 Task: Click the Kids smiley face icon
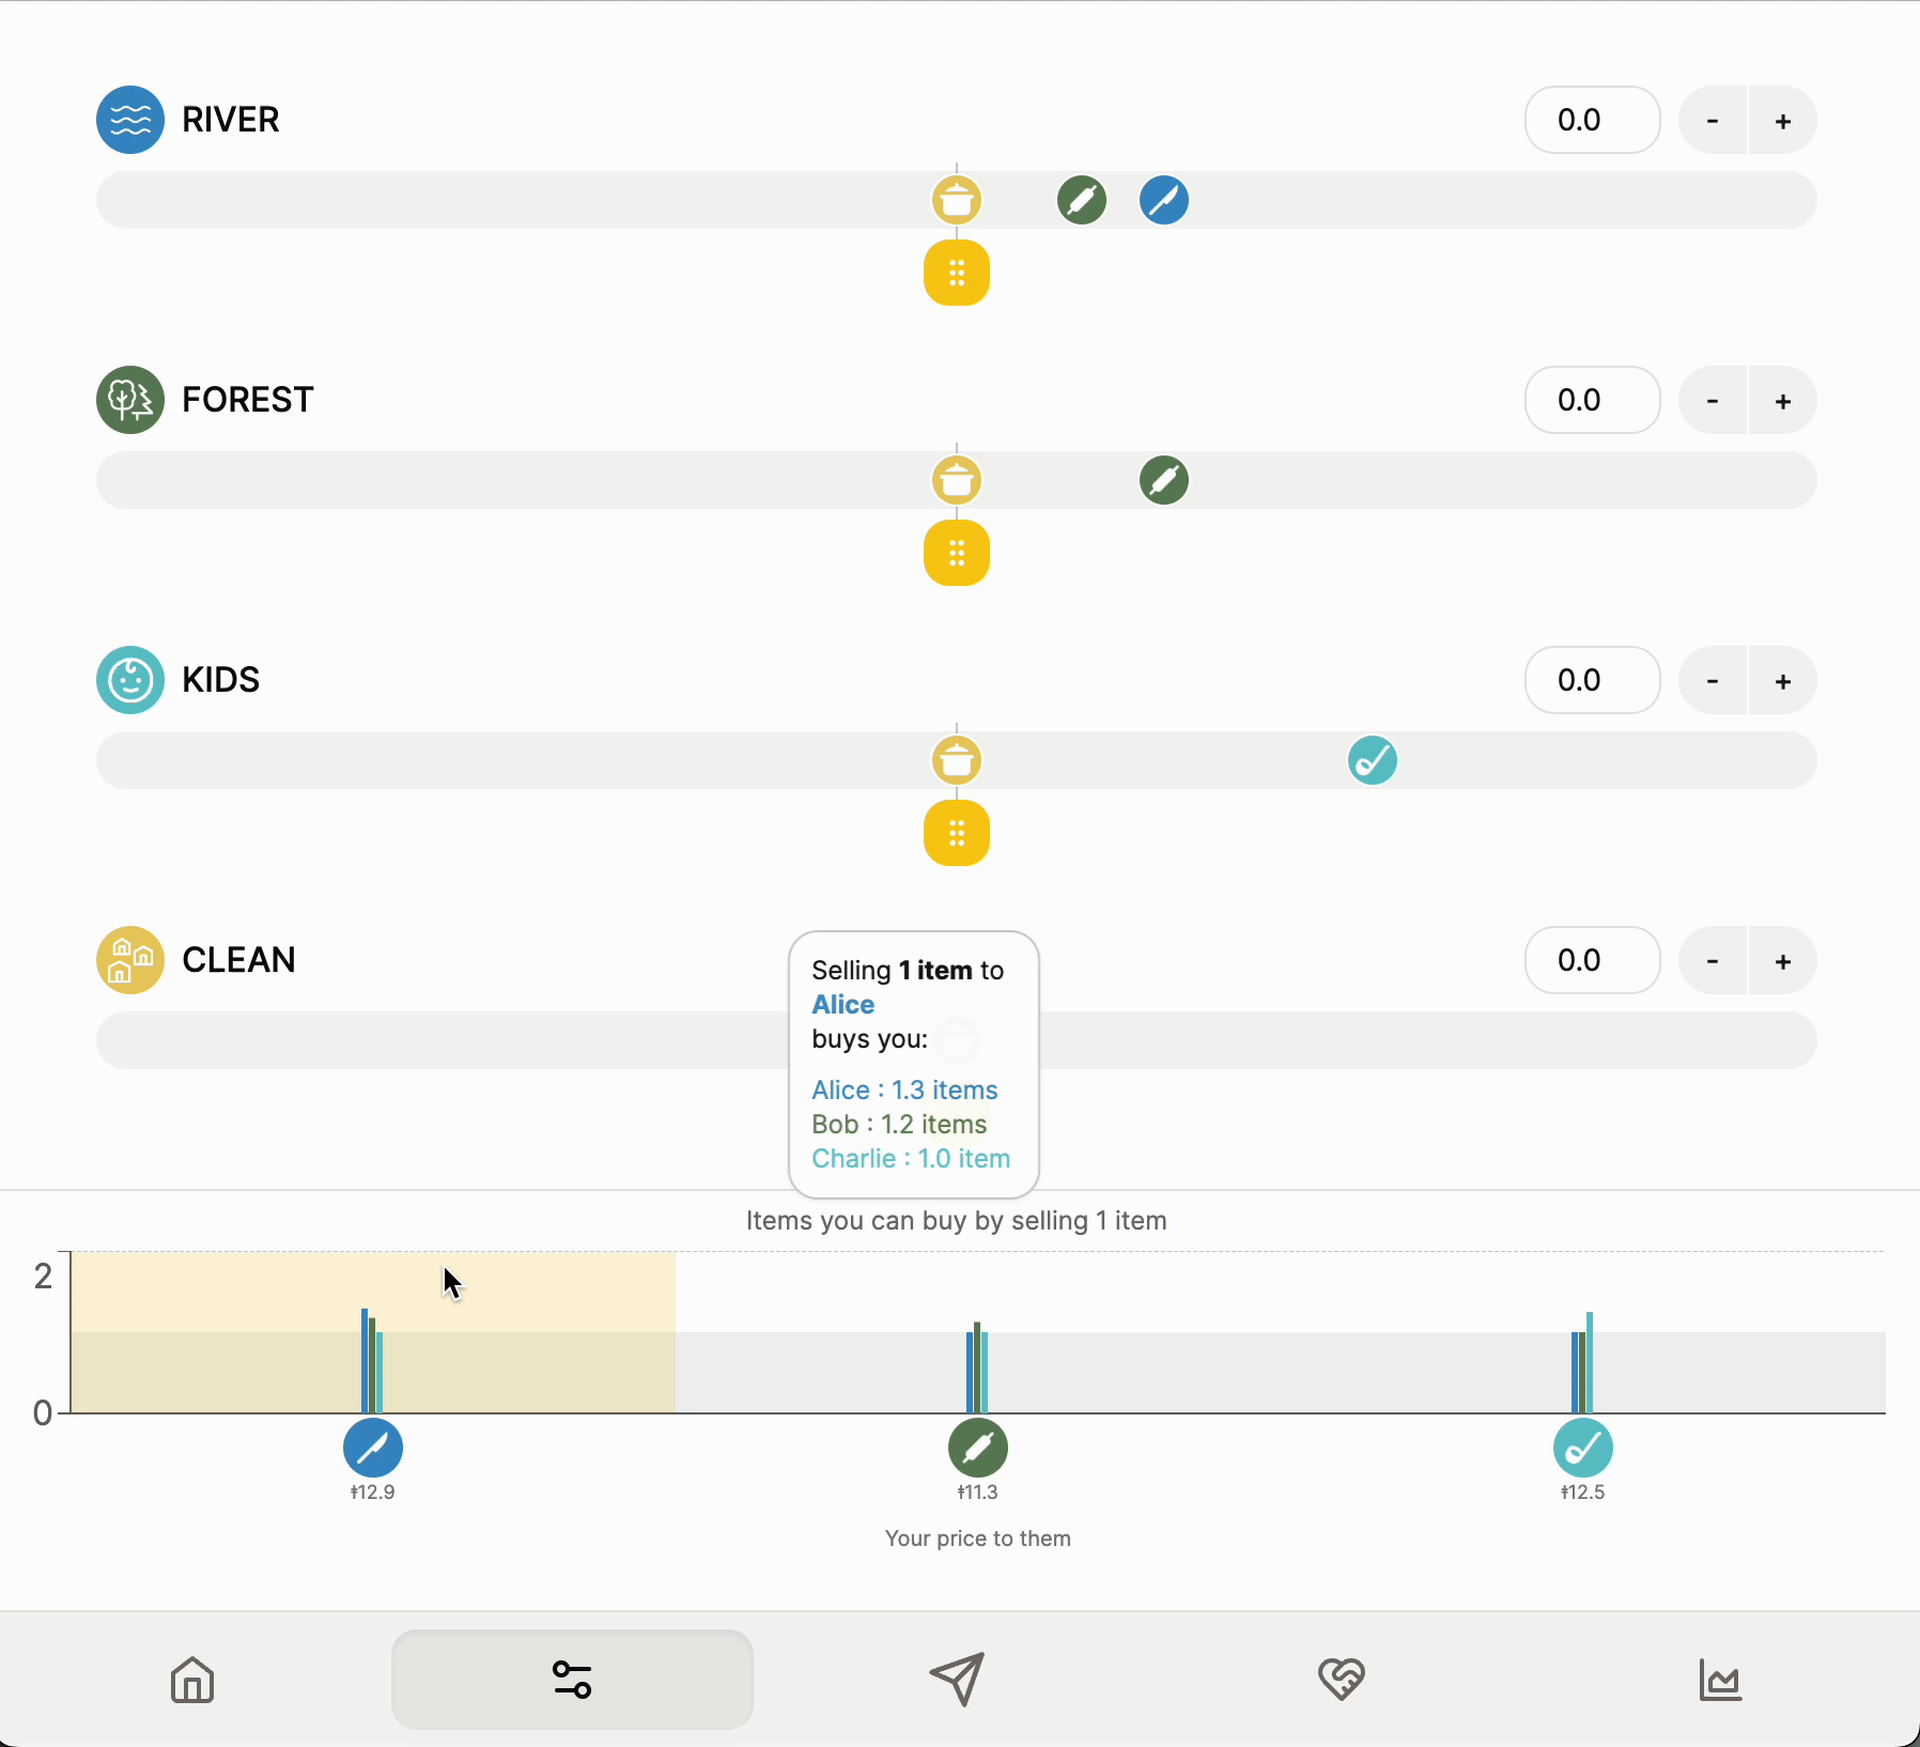(130, 680)
